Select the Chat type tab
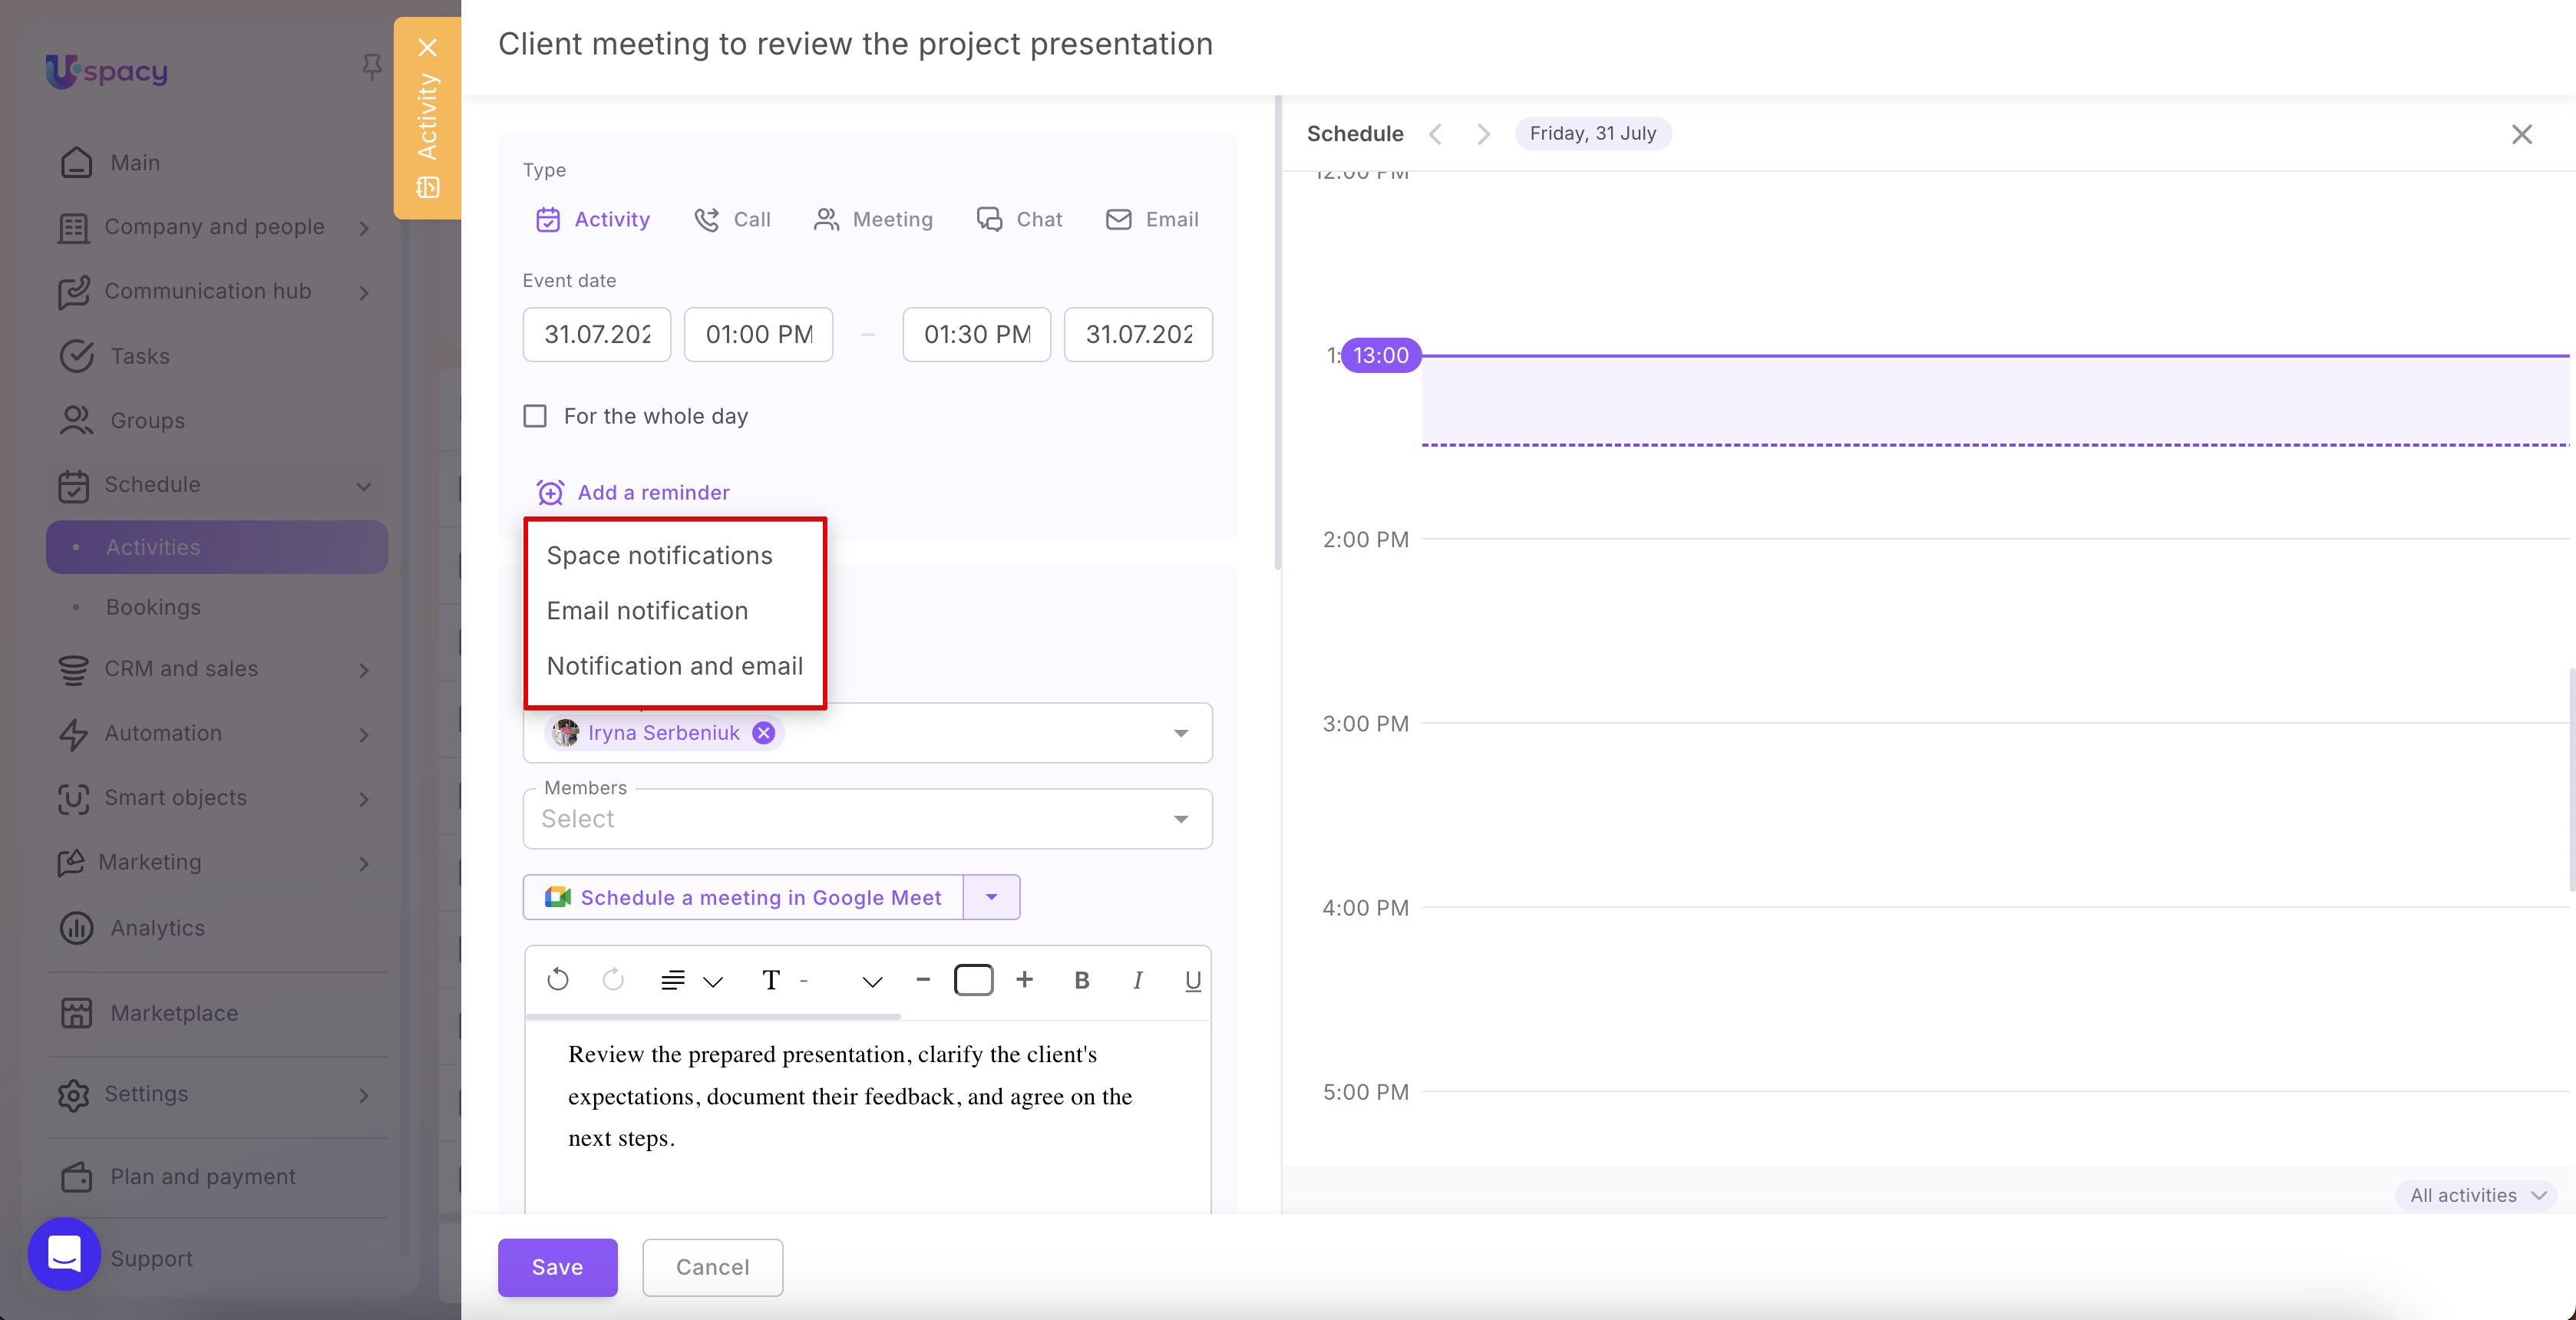 point(1019,219)
